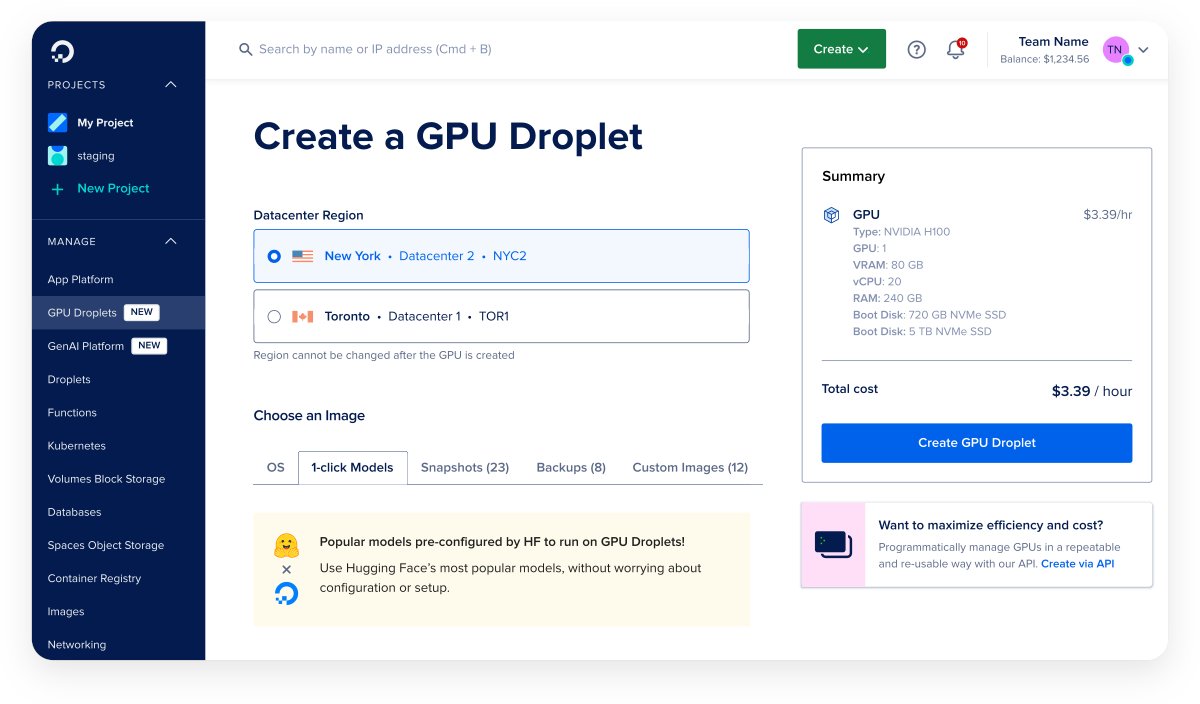Viewport: 1200px width, 704px height.
Task: Click the search by name or IP field
Action: tap(375, 49)
